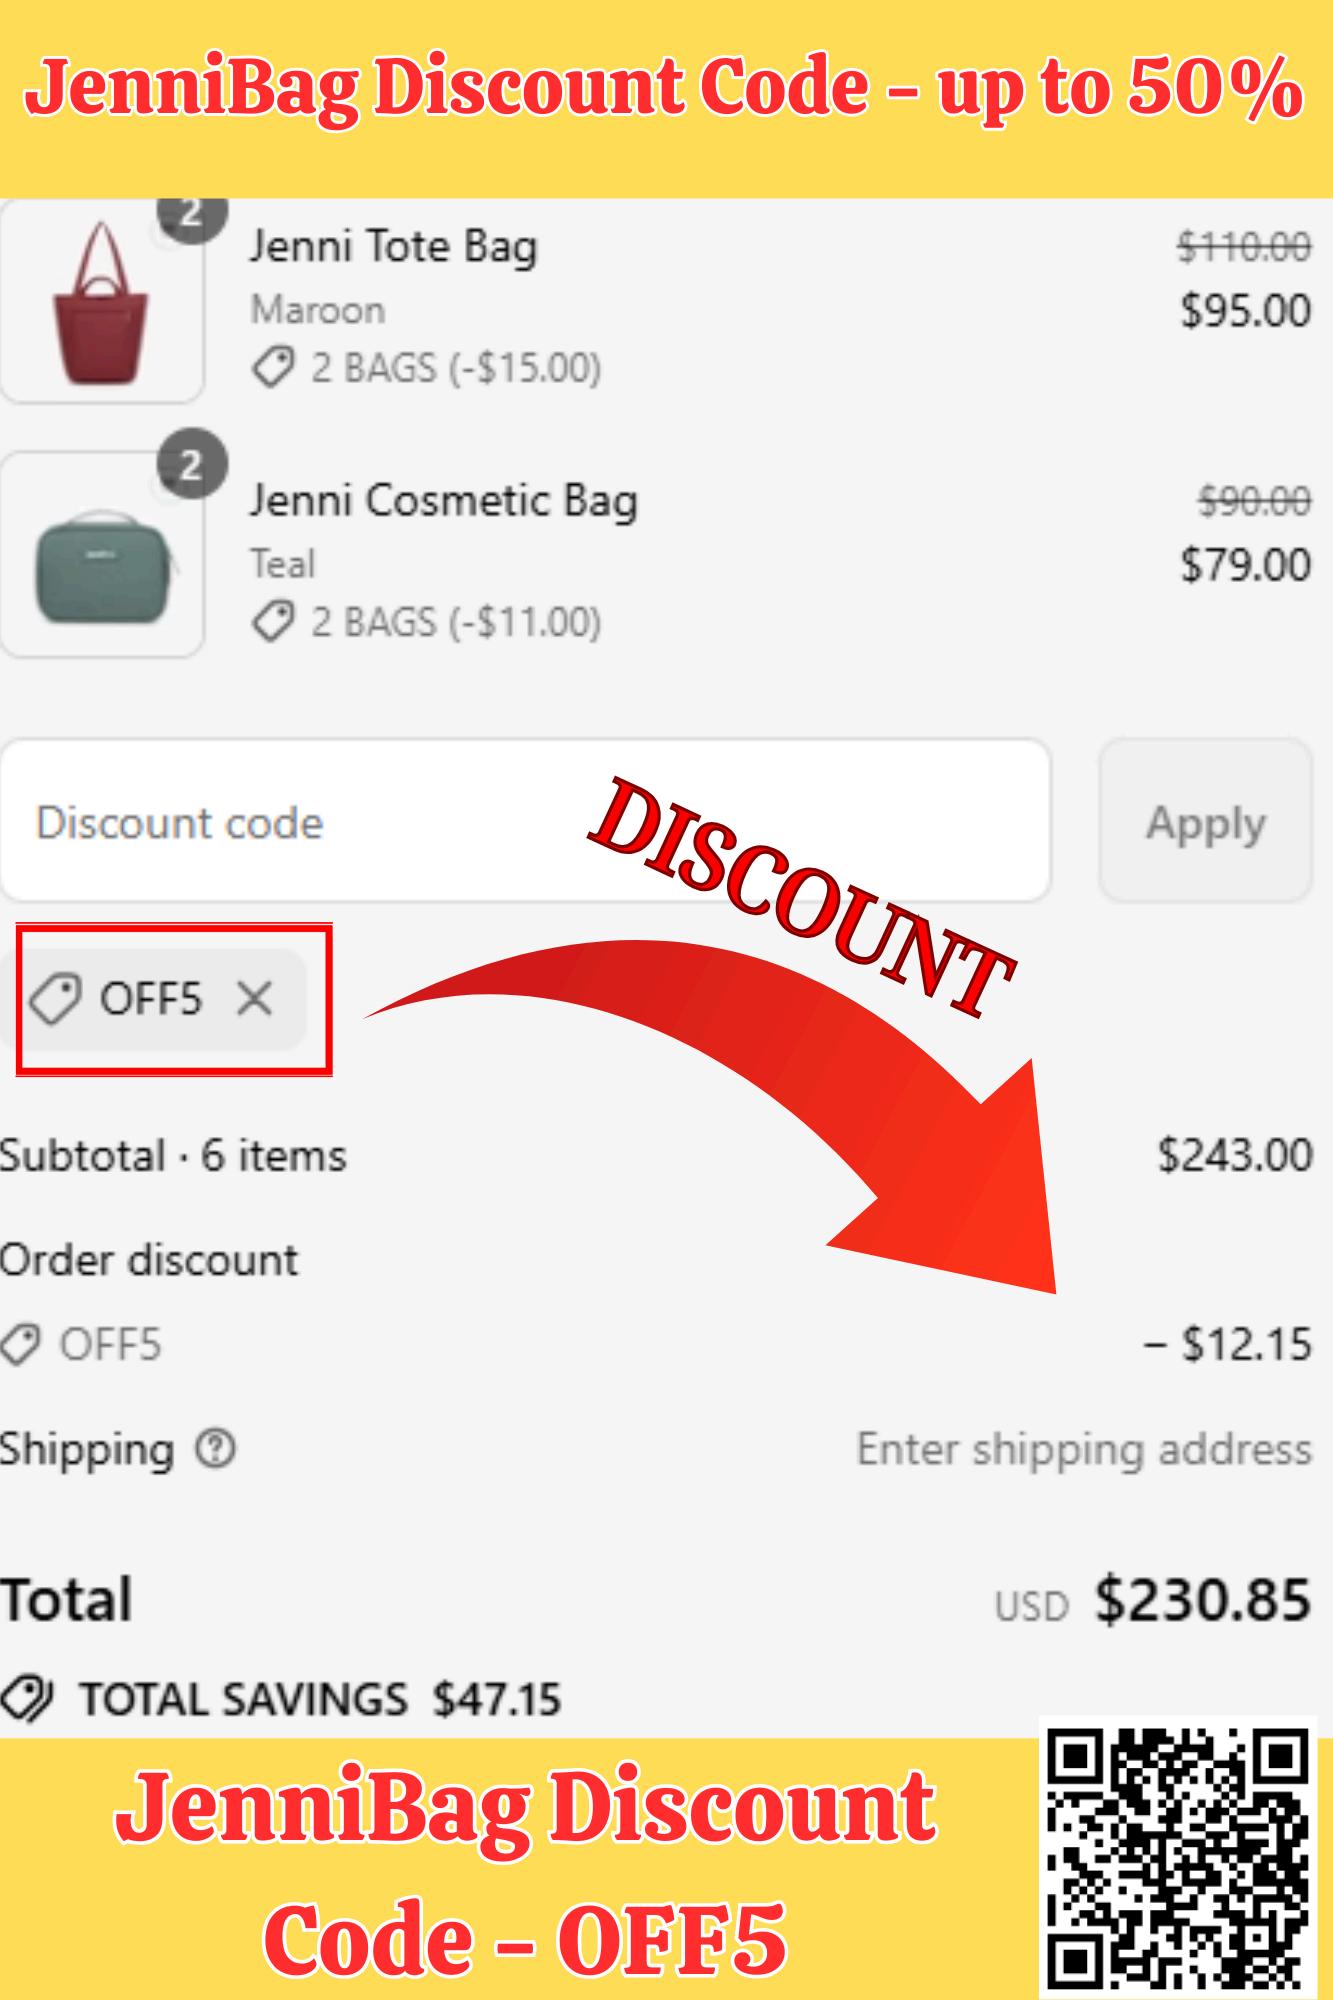Click the shipping help question mark icon
Screen dimensions: 1333x2000
click(x=215, y=1448)
